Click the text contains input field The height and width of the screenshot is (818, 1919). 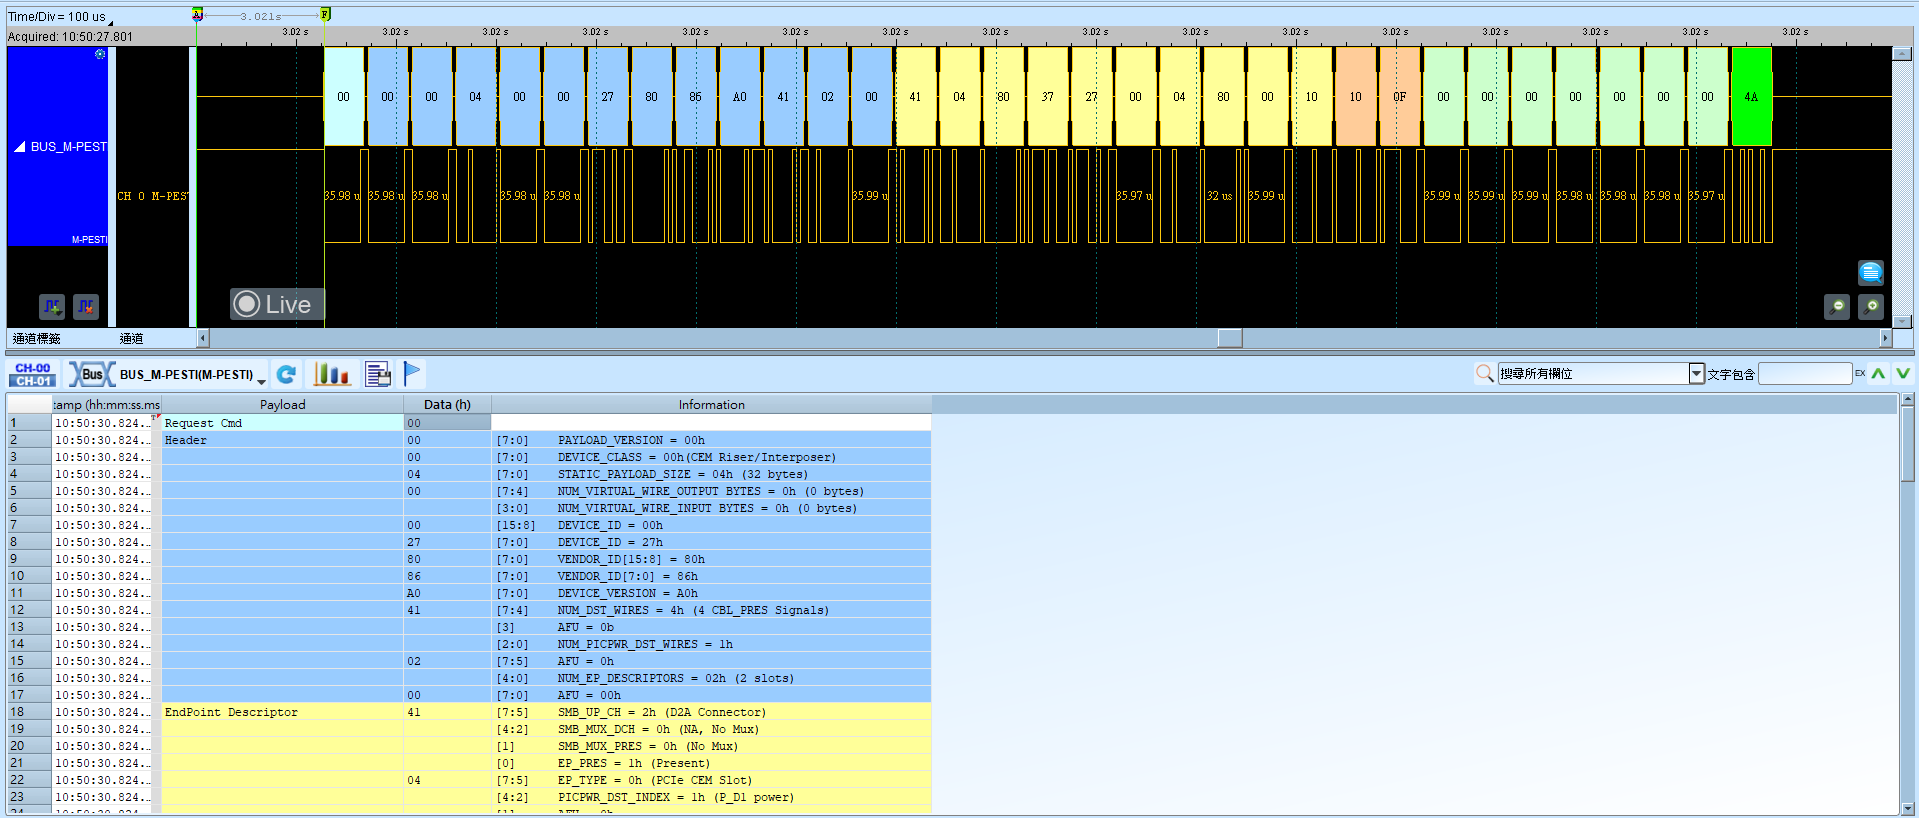[x=1805, y=373]
